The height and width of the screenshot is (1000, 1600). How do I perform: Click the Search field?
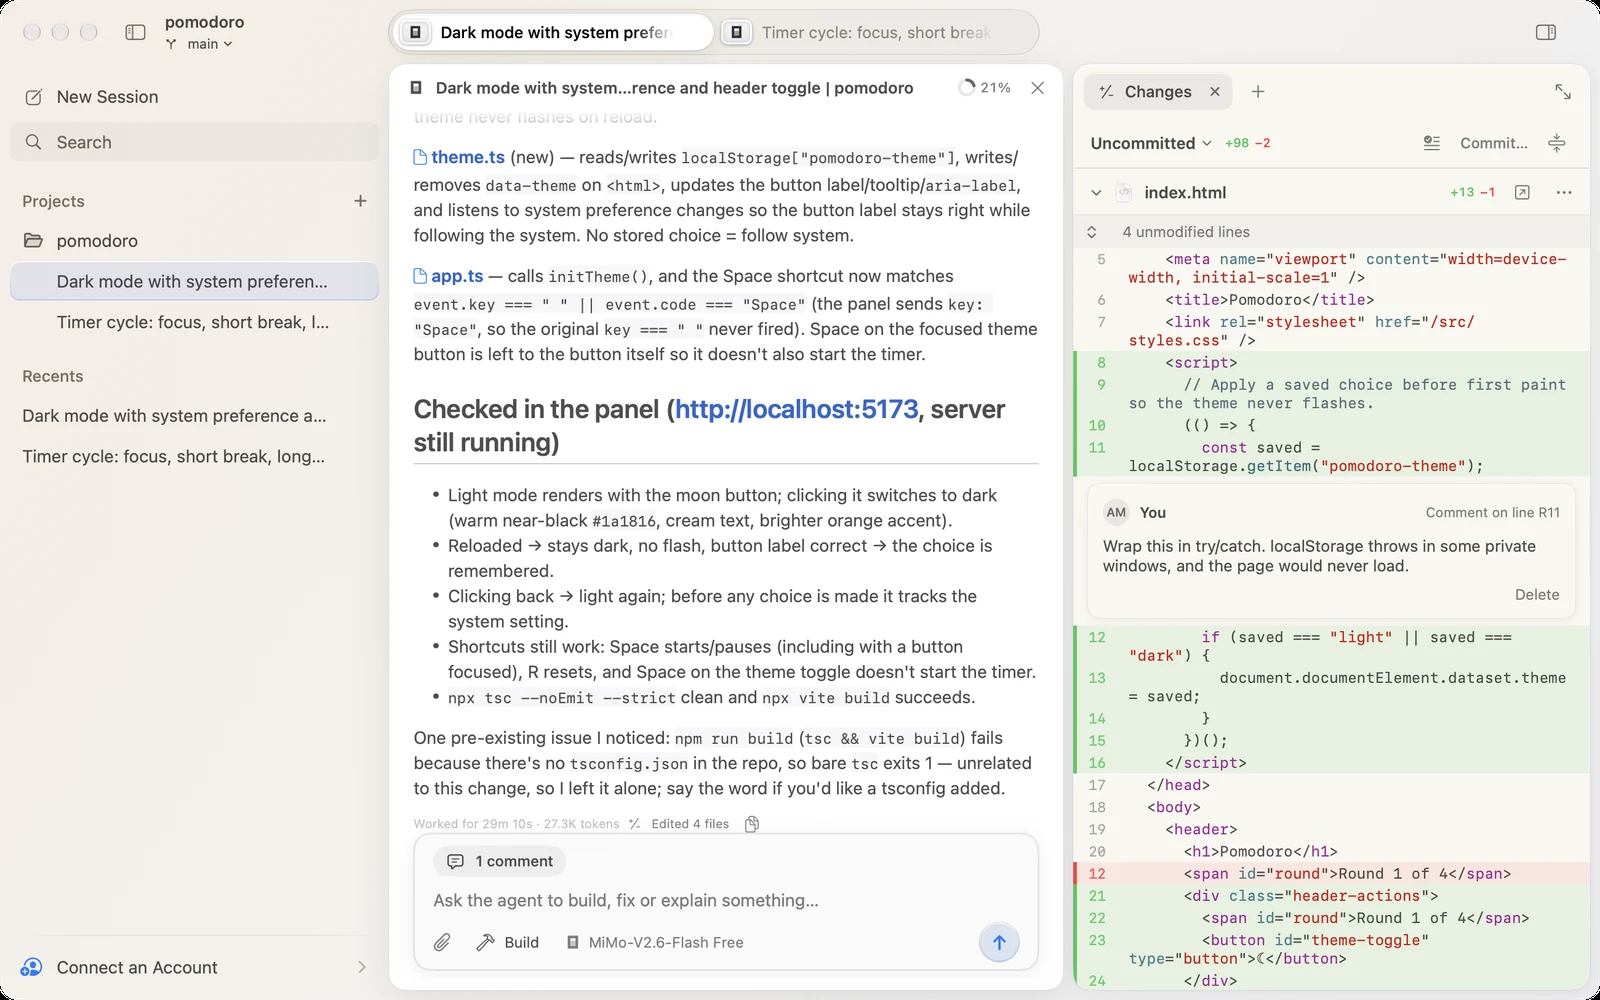click(194, 142)
